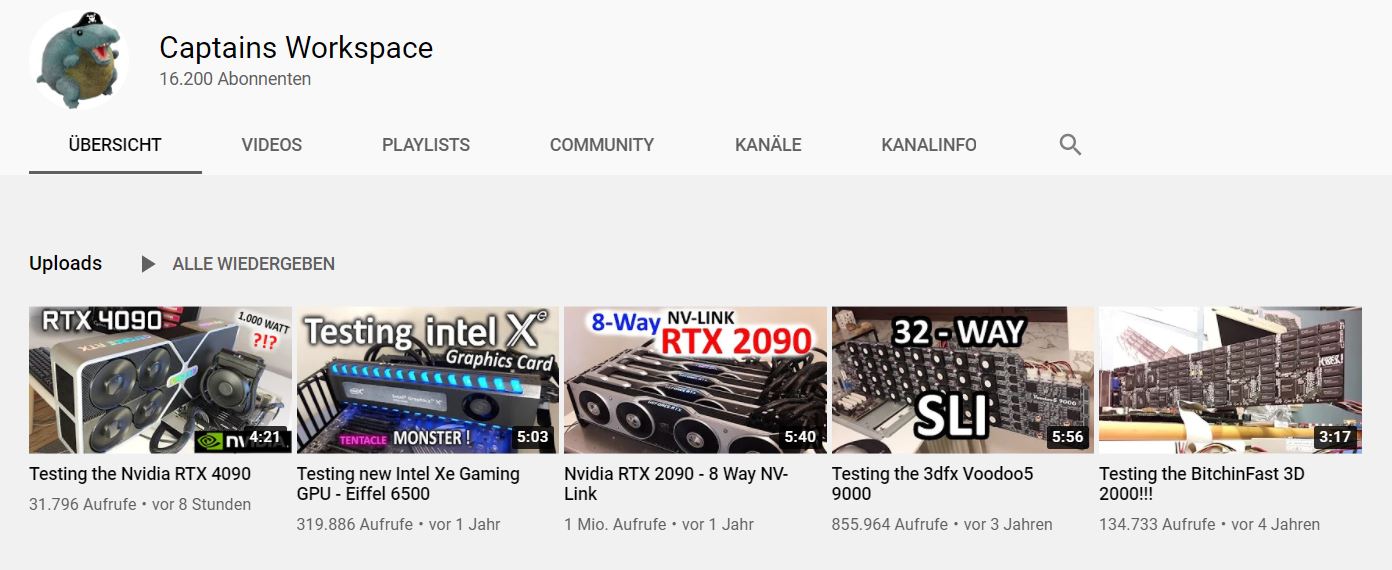Click the Captains Workspace channel avatar
The width and height of the screenshot is (1392, 570).
coord(79,60)
